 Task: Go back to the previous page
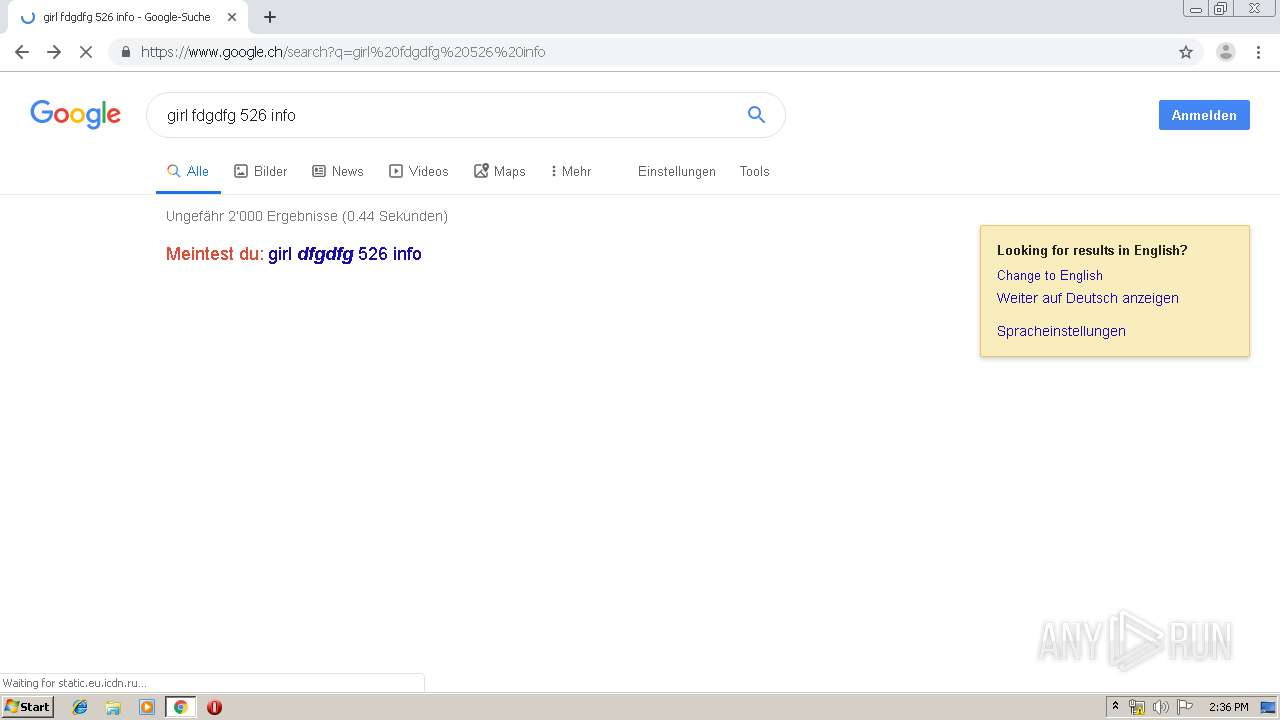pos(22,52)
